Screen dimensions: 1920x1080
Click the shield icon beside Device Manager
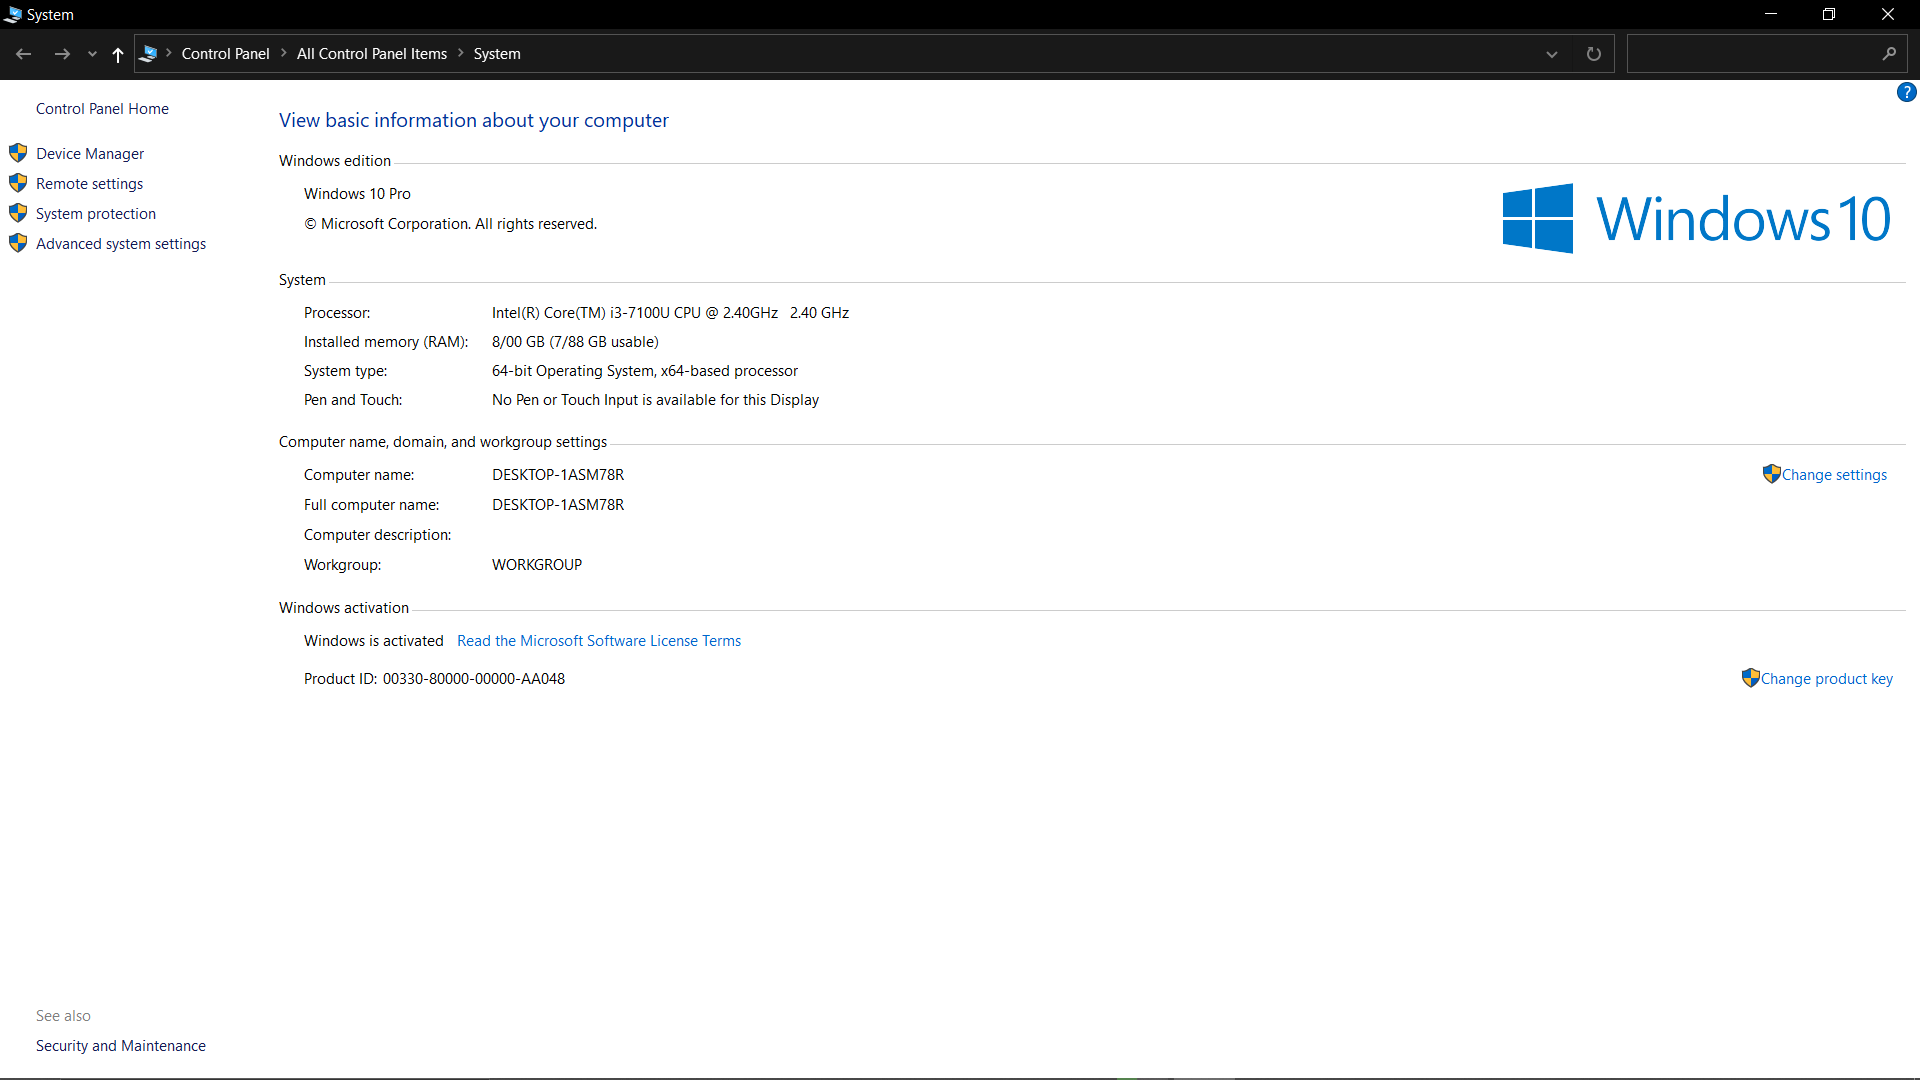pos(18,153)
